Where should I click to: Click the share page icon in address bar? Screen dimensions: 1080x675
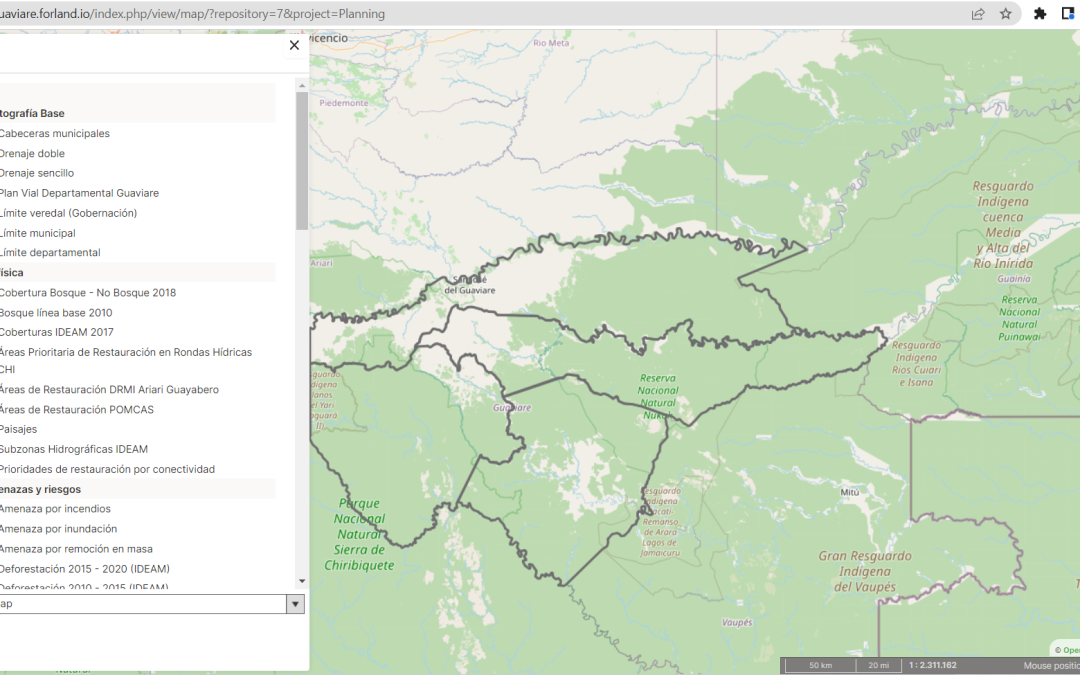[977, 14]
